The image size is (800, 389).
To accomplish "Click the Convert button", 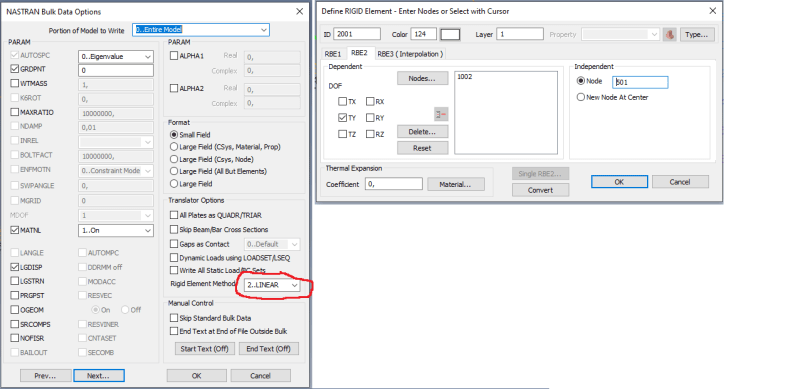I will tap(540, 190).
